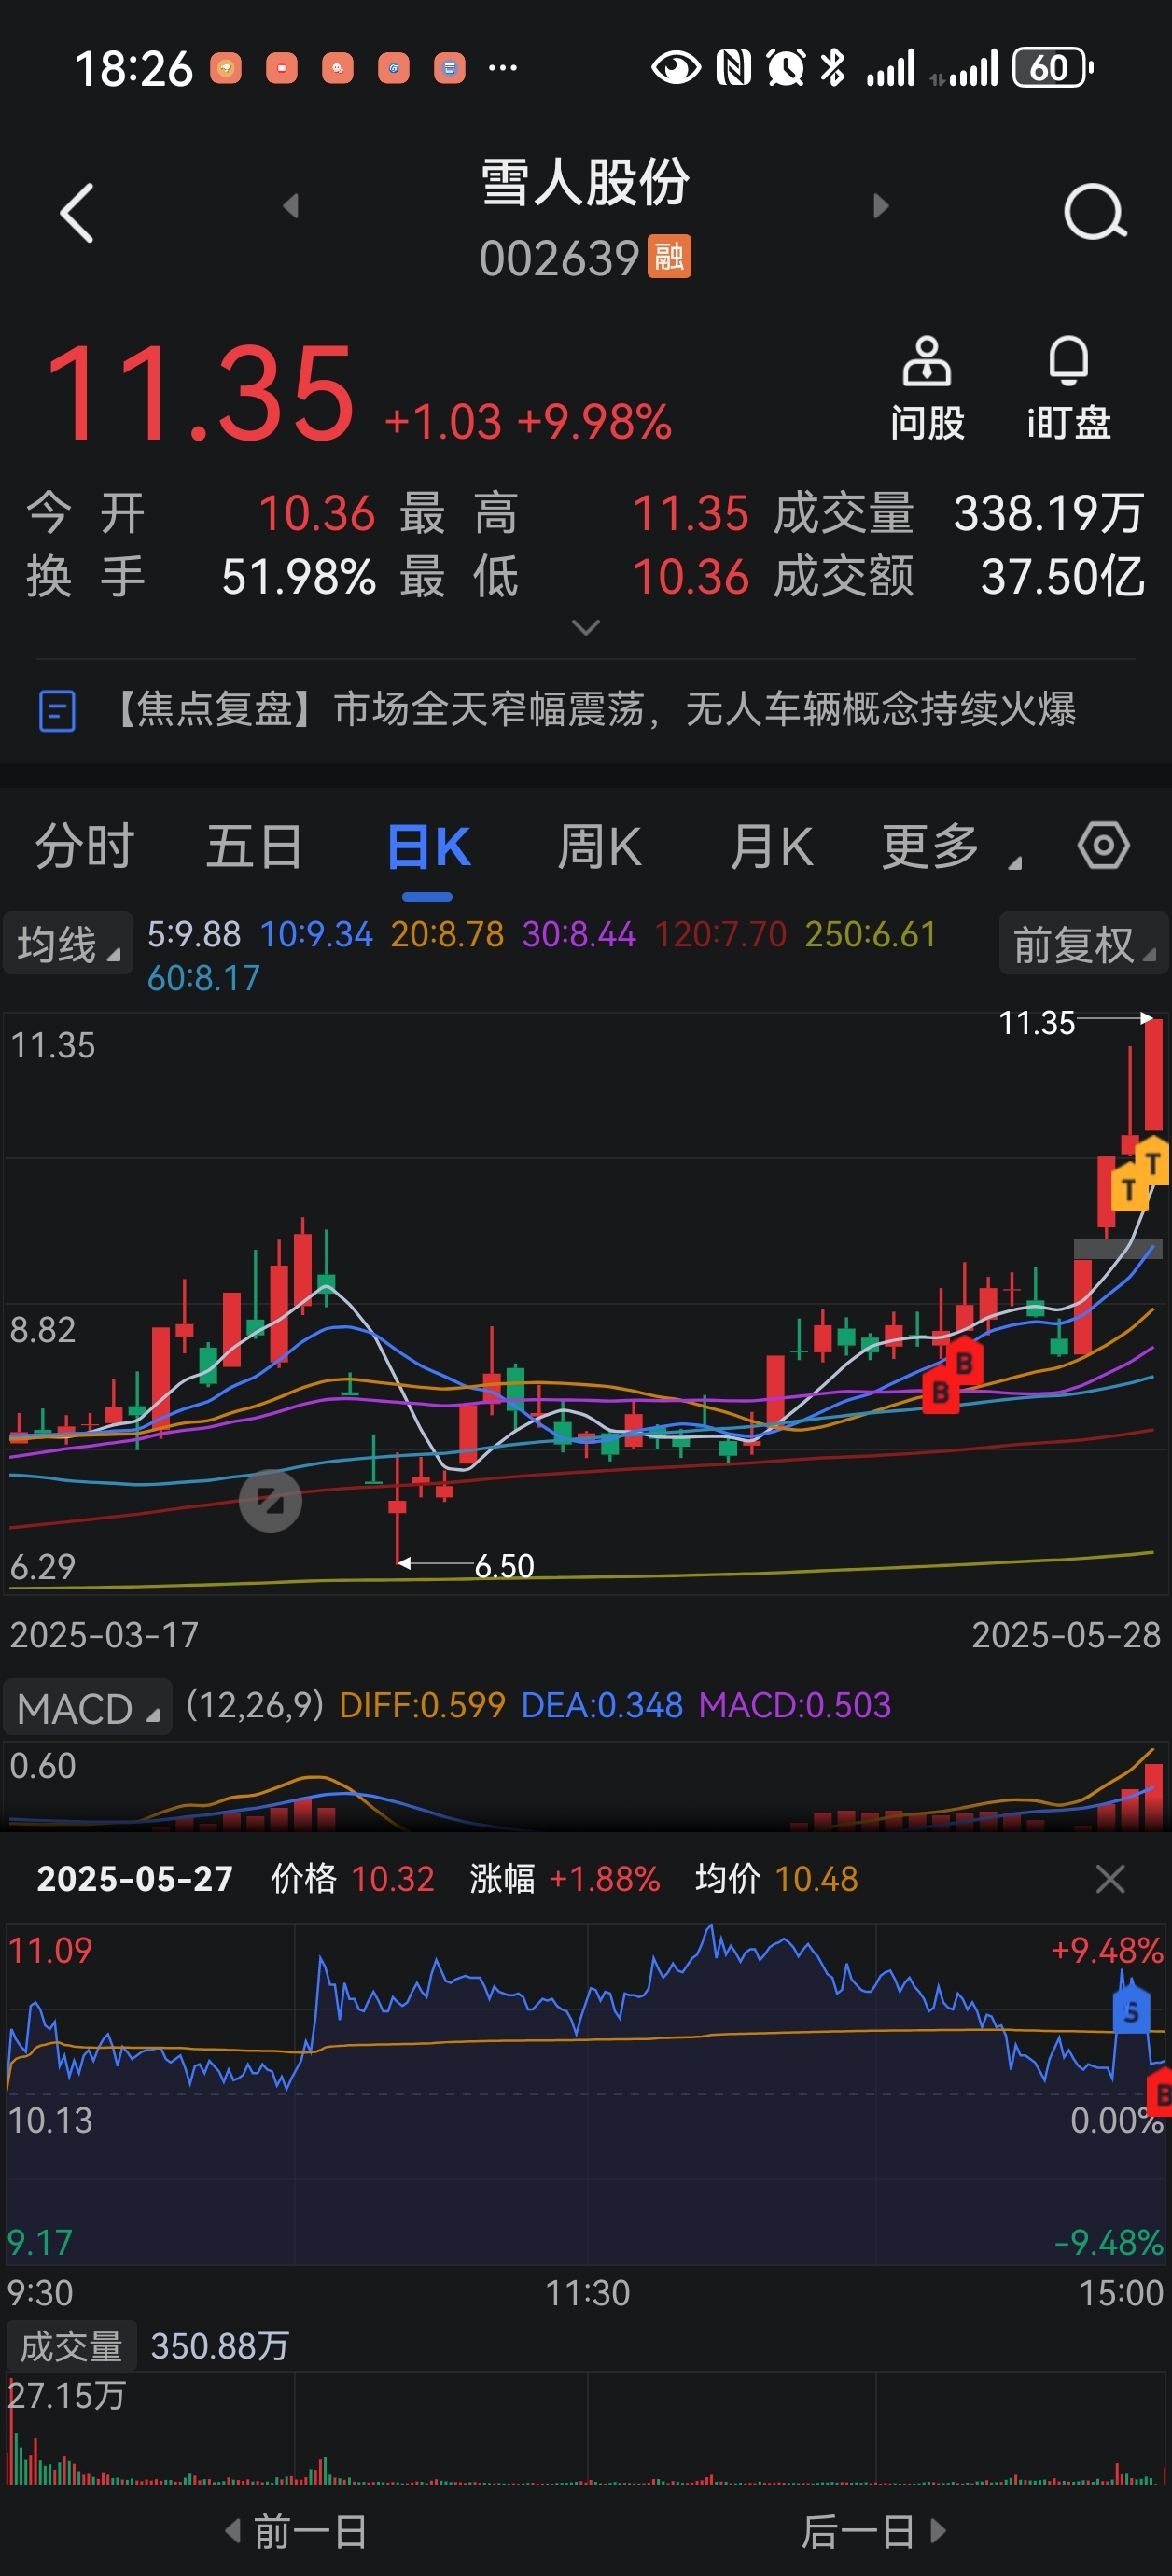The image size is (1172, 2576).
Task: Switch to 分时 tab
Action: 85,846
